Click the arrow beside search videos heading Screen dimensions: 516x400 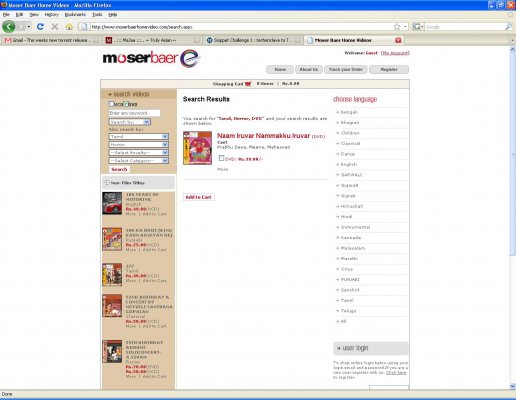pos(110,94)
